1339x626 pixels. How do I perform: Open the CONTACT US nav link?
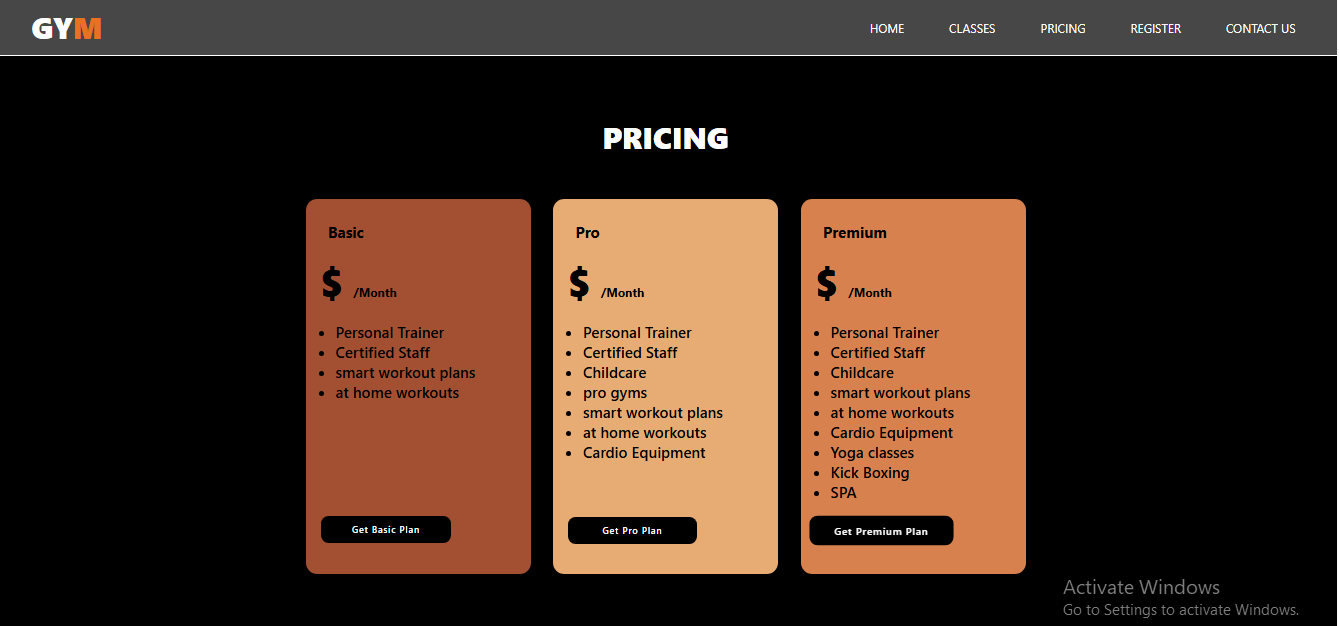1261,29
